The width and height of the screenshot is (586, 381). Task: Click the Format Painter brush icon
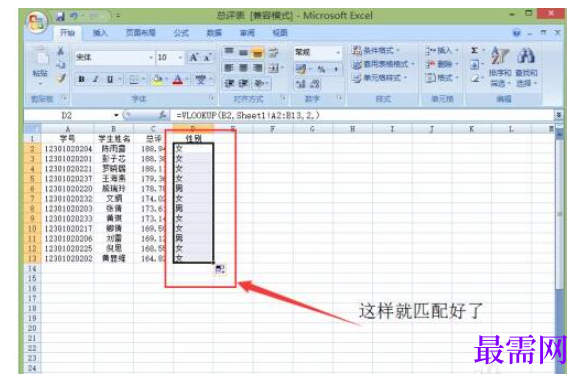61,79
